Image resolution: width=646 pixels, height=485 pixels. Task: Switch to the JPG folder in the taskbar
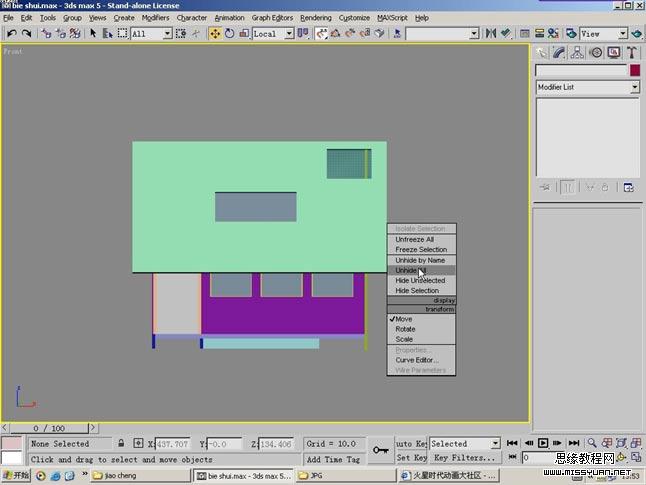coord(346,476)
